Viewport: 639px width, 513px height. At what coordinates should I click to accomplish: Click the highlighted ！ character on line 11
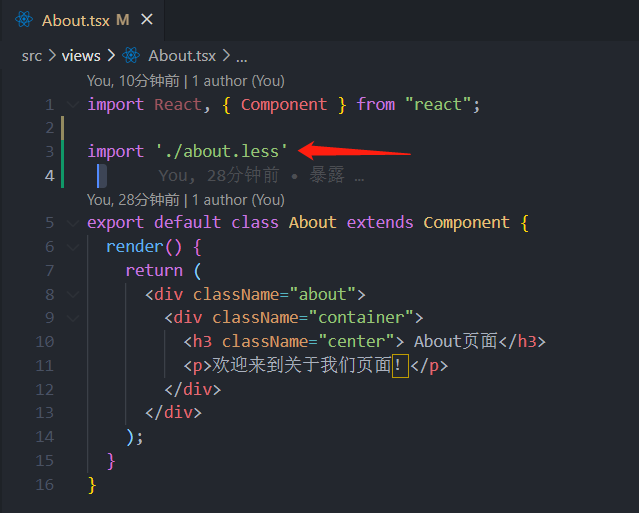pos(400,365)
